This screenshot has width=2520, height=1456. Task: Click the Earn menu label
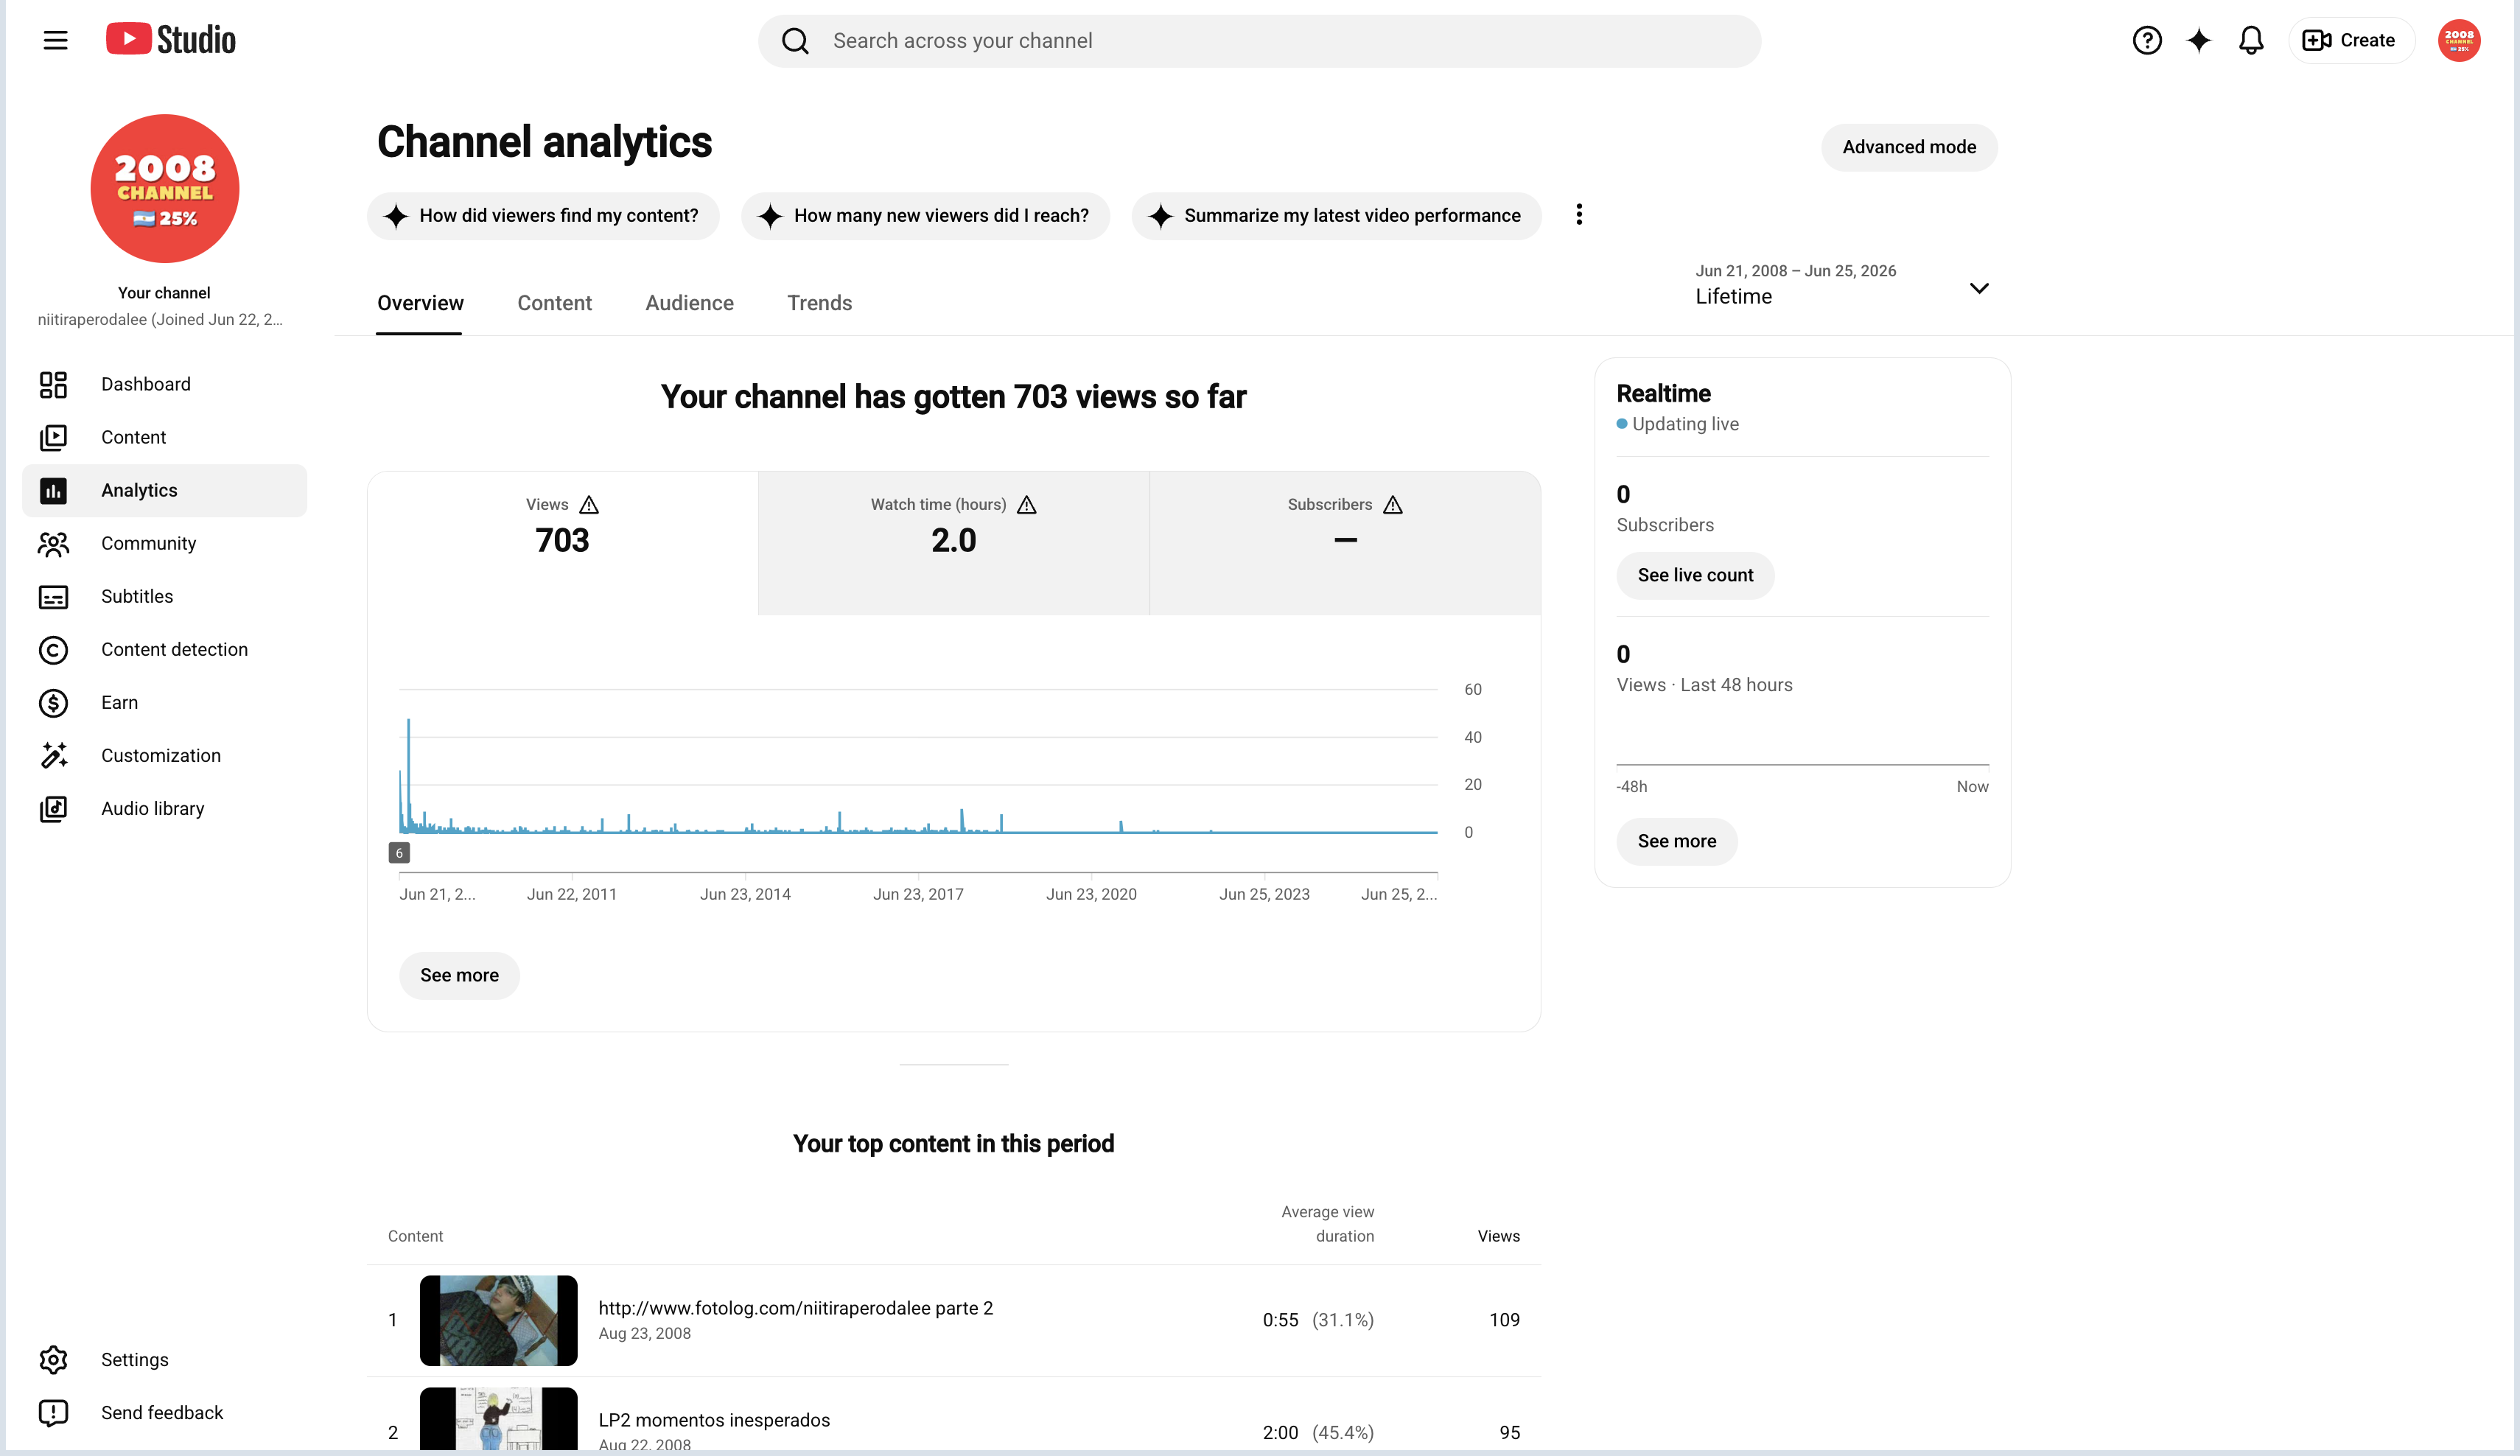(x=120, y=702)
